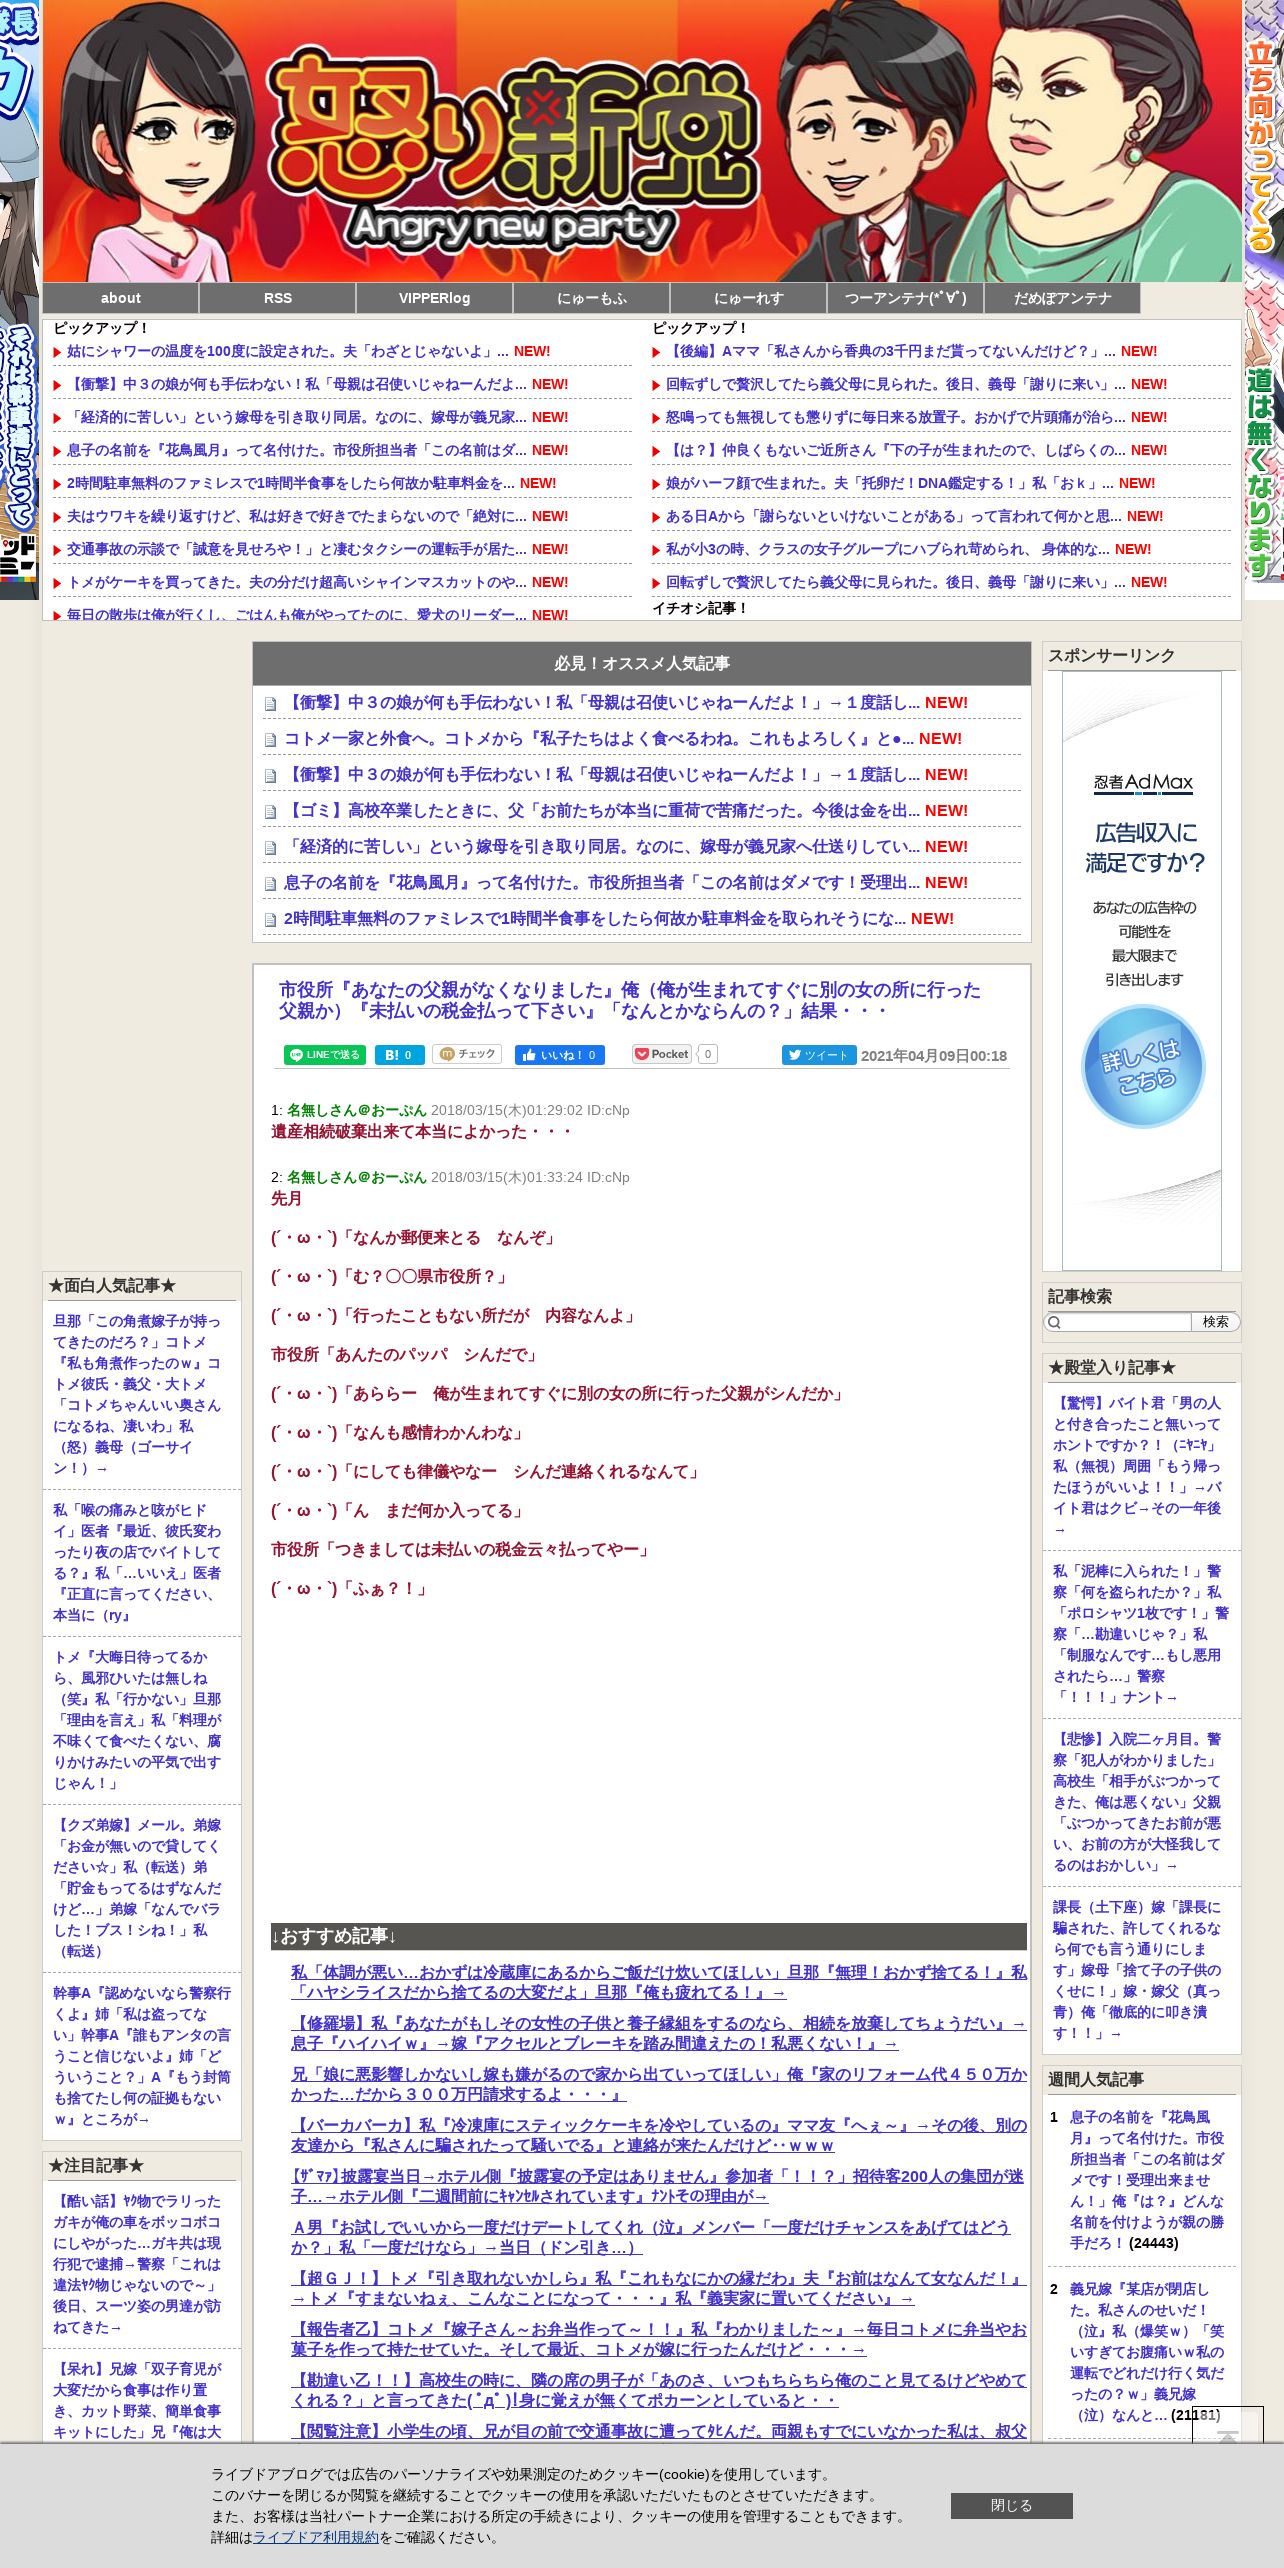Open weekly ranking 1 息子の名前を『花鳥風月』

[x=1147, y=2180]
